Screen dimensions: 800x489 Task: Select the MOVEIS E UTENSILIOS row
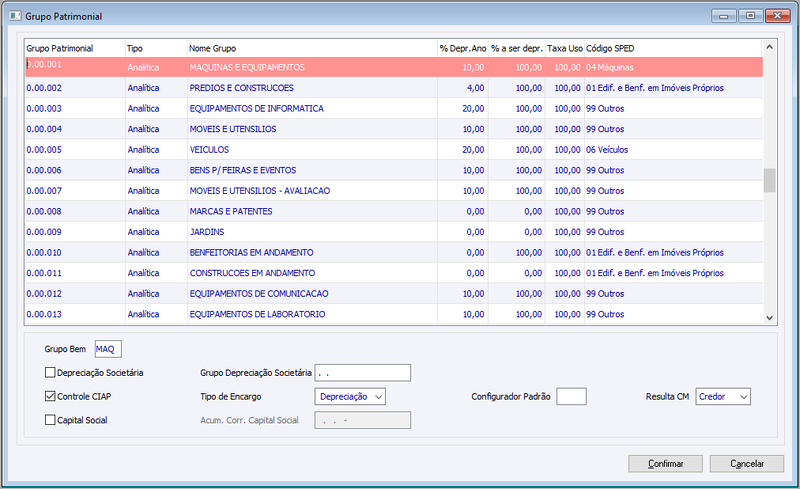click(x=394, y=129)
